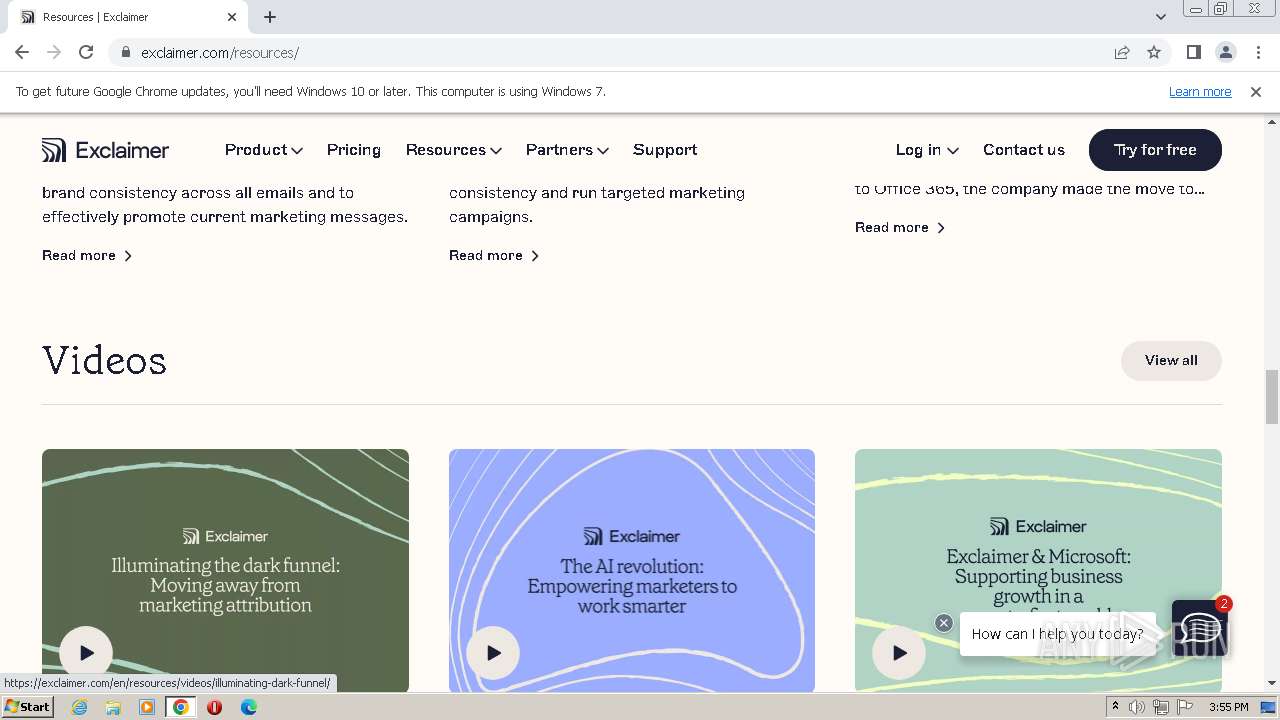Open Opera from taskbar
Image resolution: width=1280 pixels, height=720 pixels.
point(214,707)
